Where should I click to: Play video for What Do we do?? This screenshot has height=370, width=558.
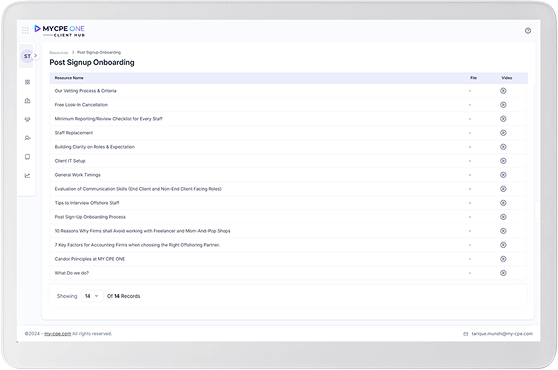(x=503, y=273)
